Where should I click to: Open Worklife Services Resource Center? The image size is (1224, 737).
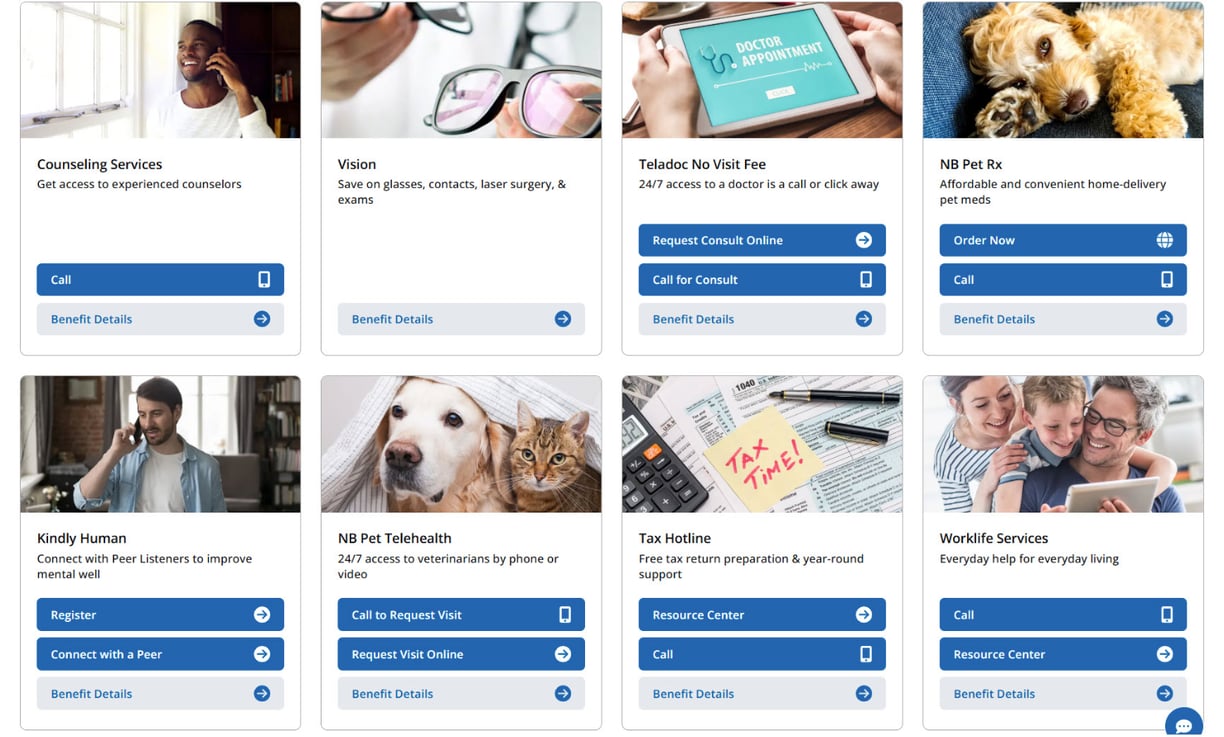[x=1062, y=654]
